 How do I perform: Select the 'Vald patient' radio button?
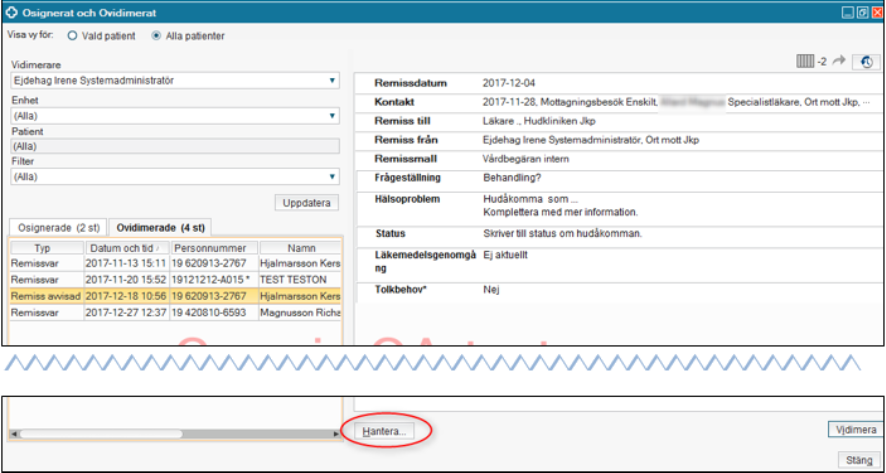(x=72, y=36)
